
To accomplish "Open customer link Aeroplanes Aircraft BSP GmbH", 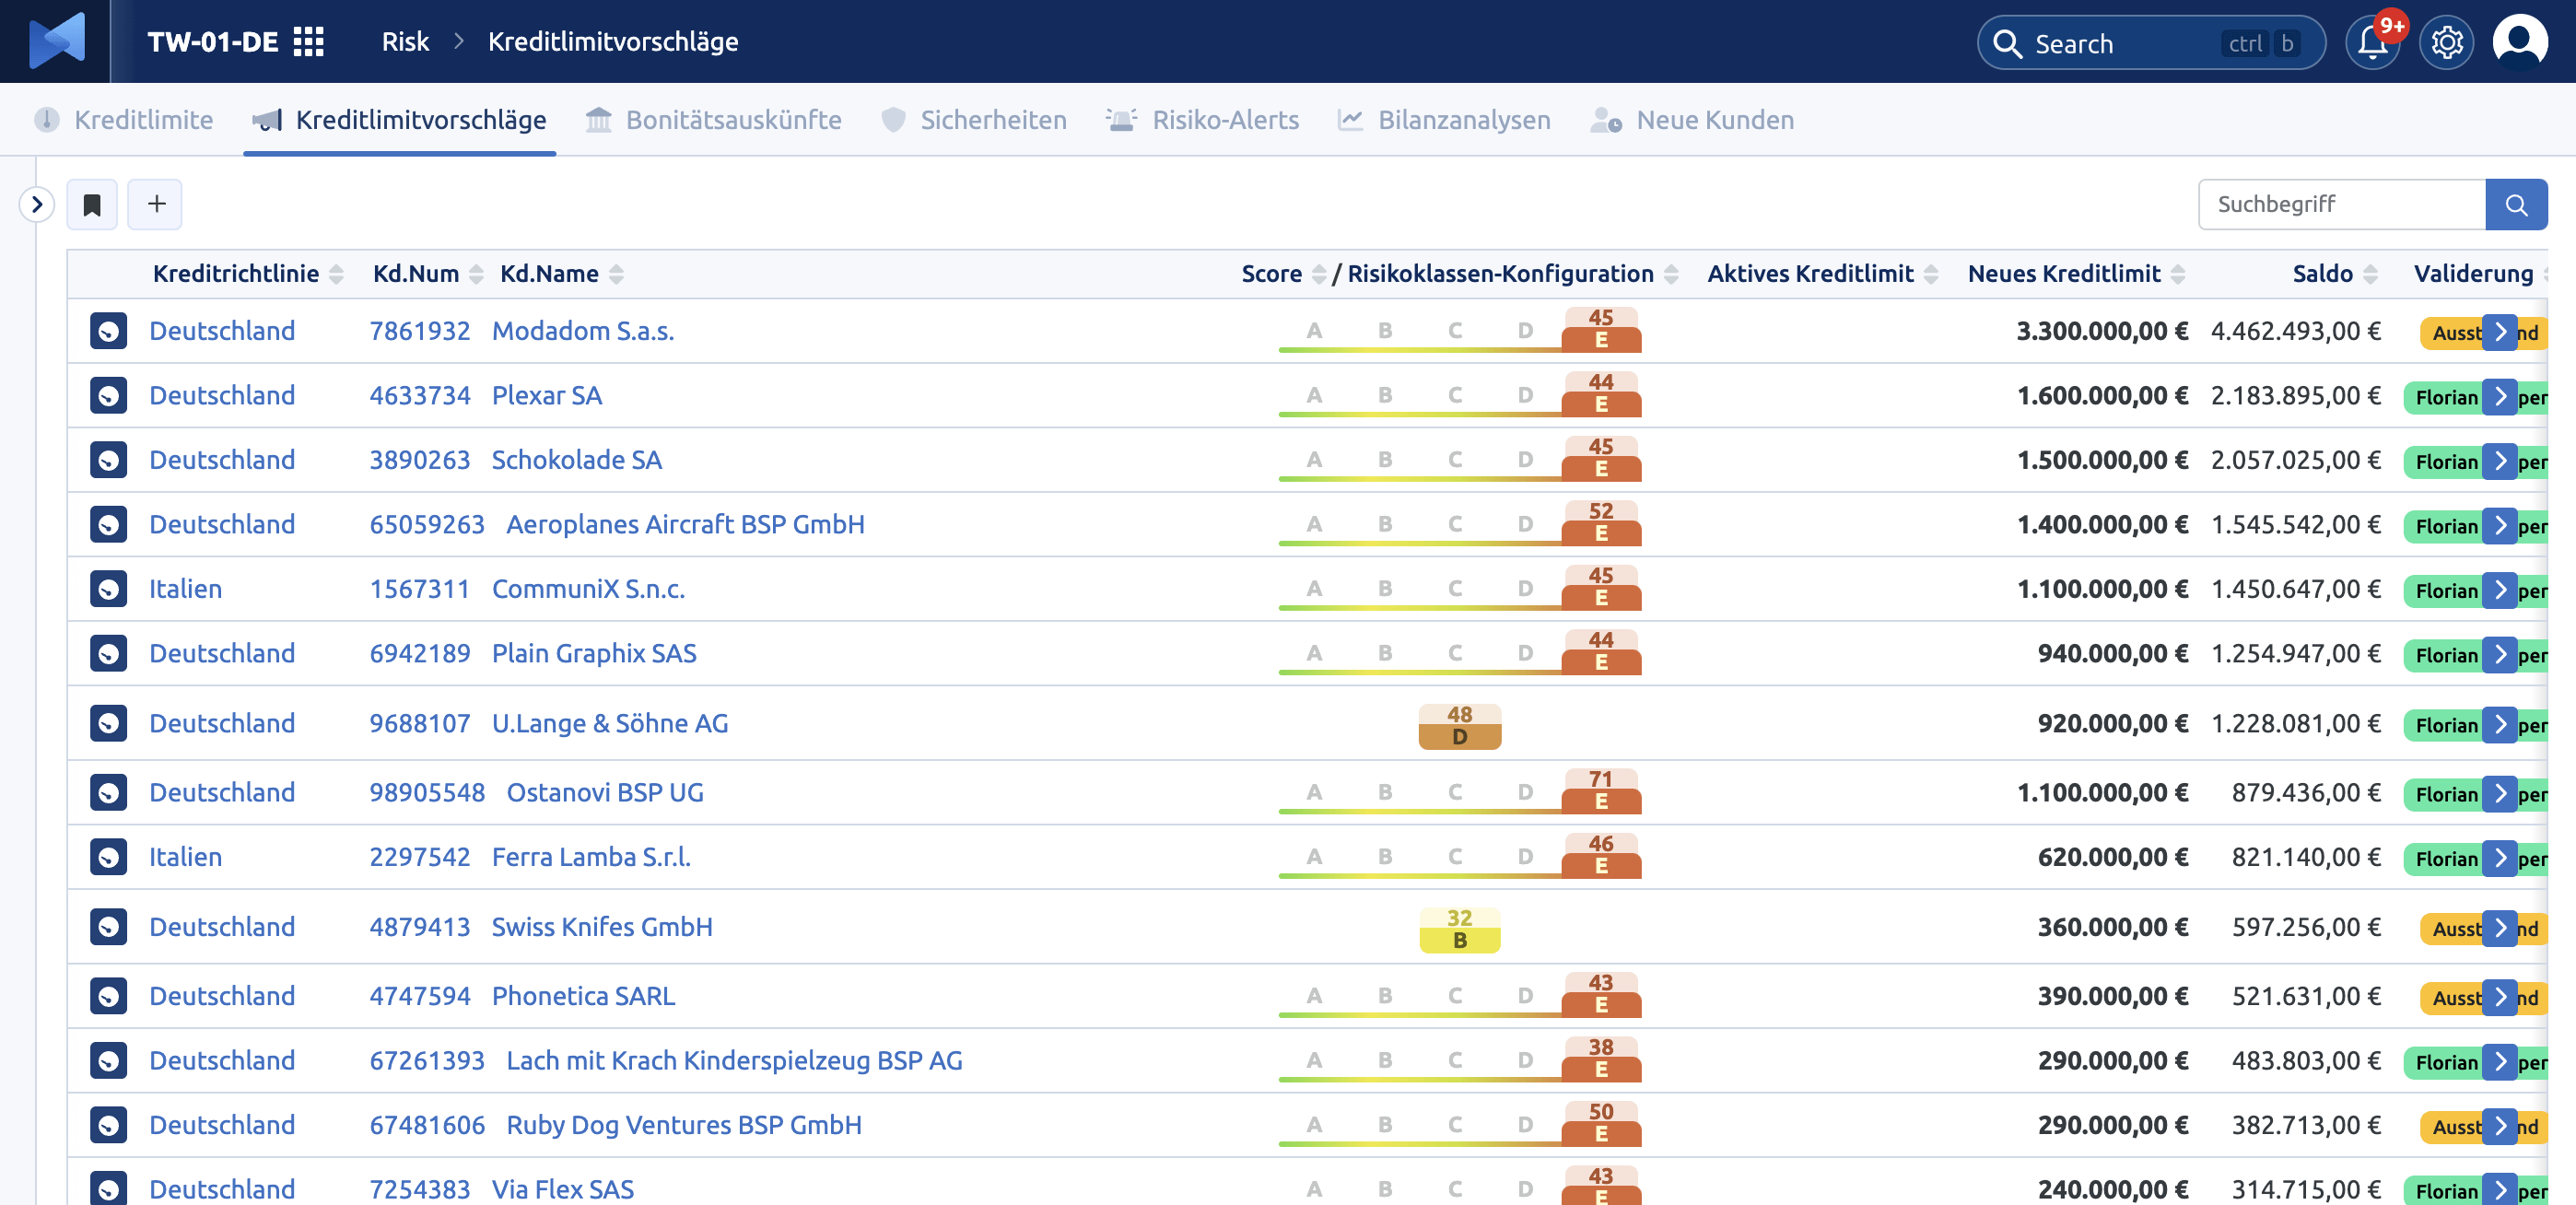I will point(685,525).
